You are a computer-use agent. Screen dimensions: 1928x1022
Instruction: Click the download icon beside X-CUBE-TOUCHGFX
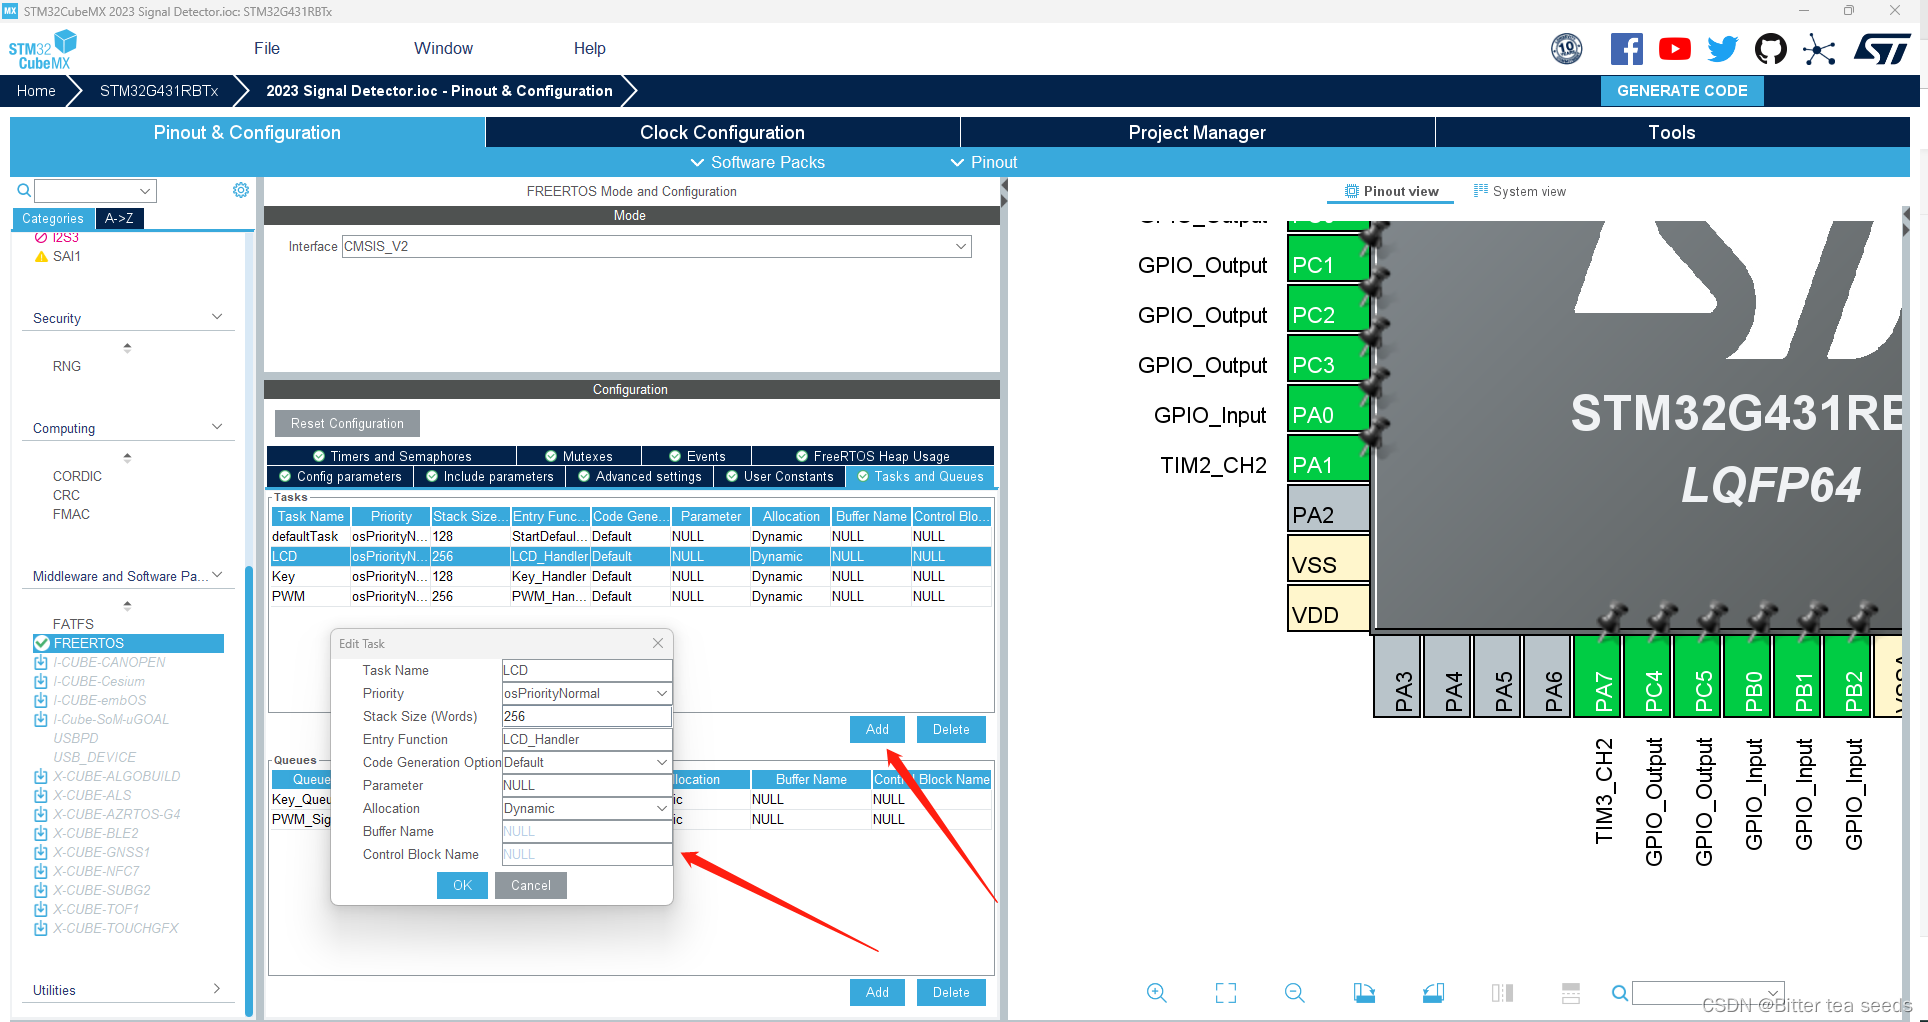tap(41, 928)
